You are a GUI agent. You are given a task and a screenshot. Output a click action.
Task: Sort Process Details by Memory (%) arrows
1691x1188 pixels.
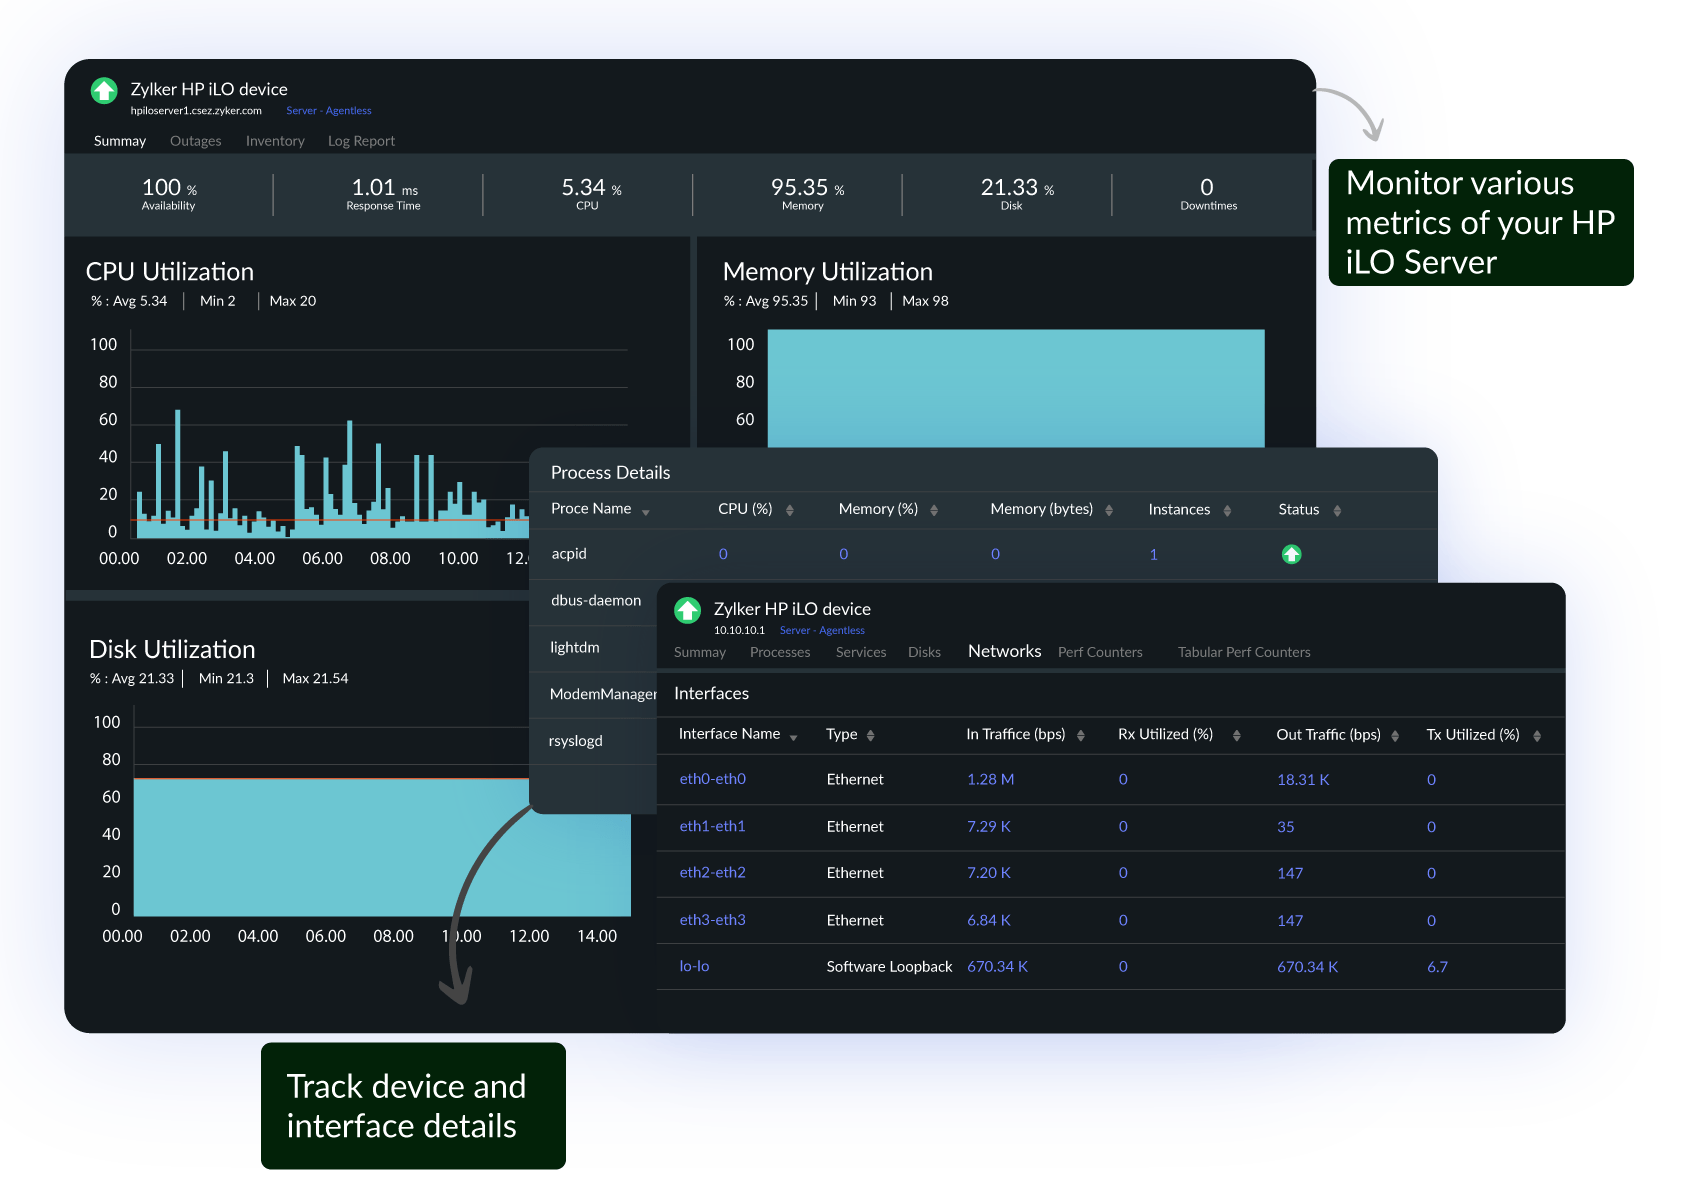click(x=933, y=510)
